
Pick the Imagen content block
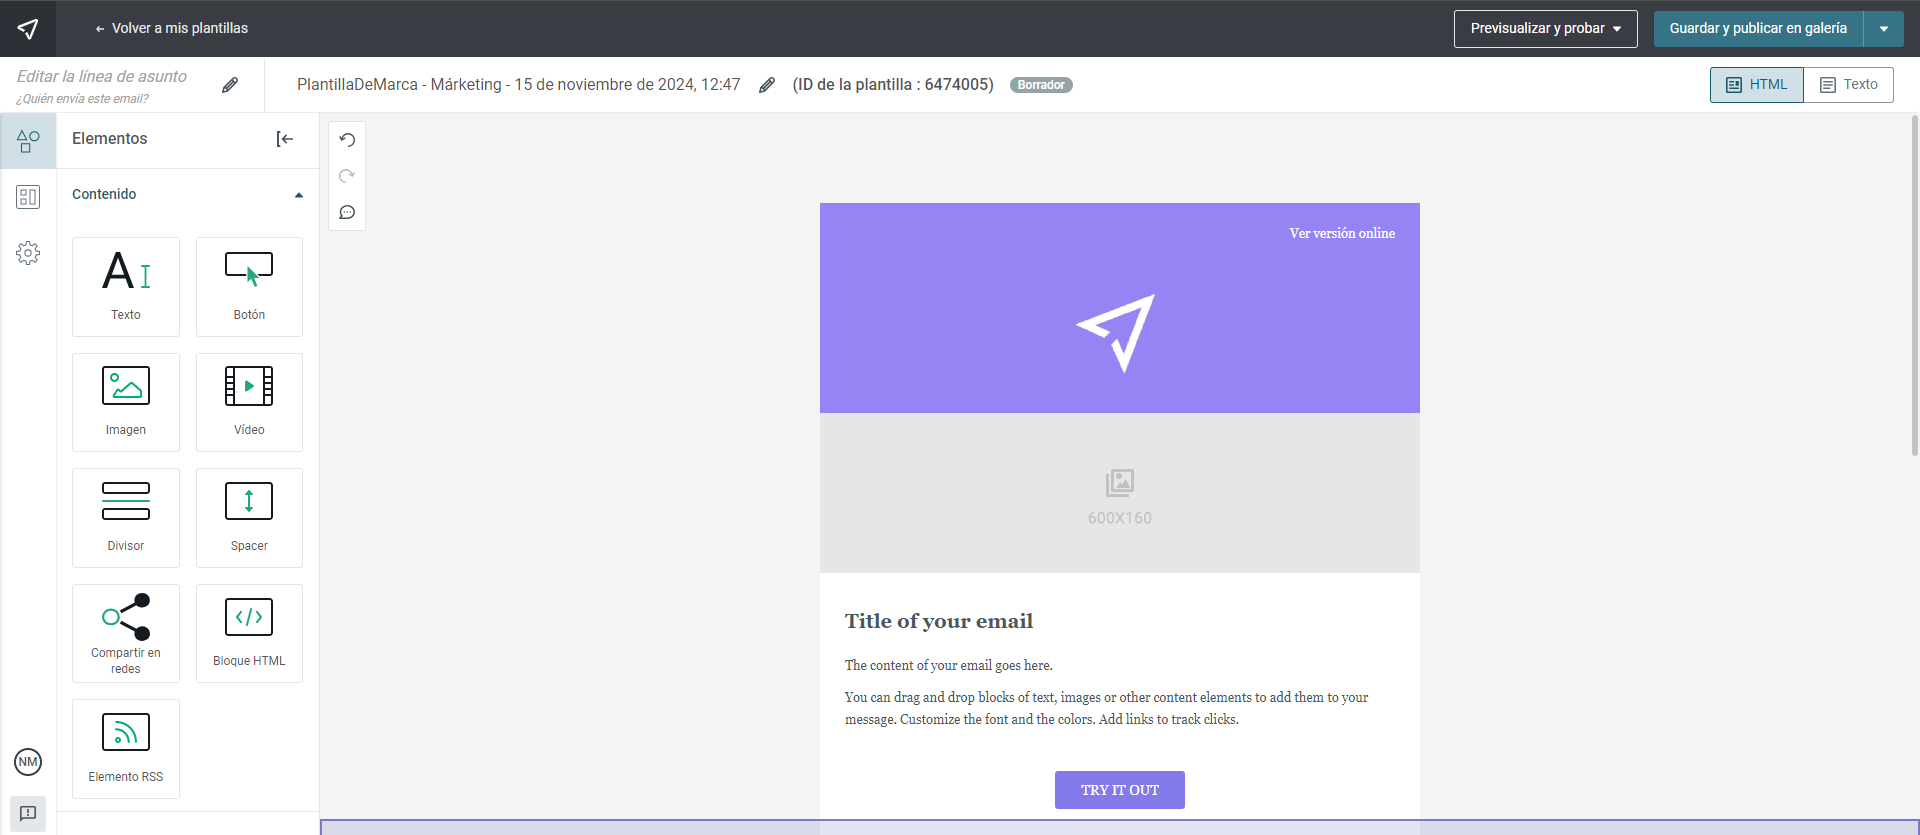pos(126,402)
